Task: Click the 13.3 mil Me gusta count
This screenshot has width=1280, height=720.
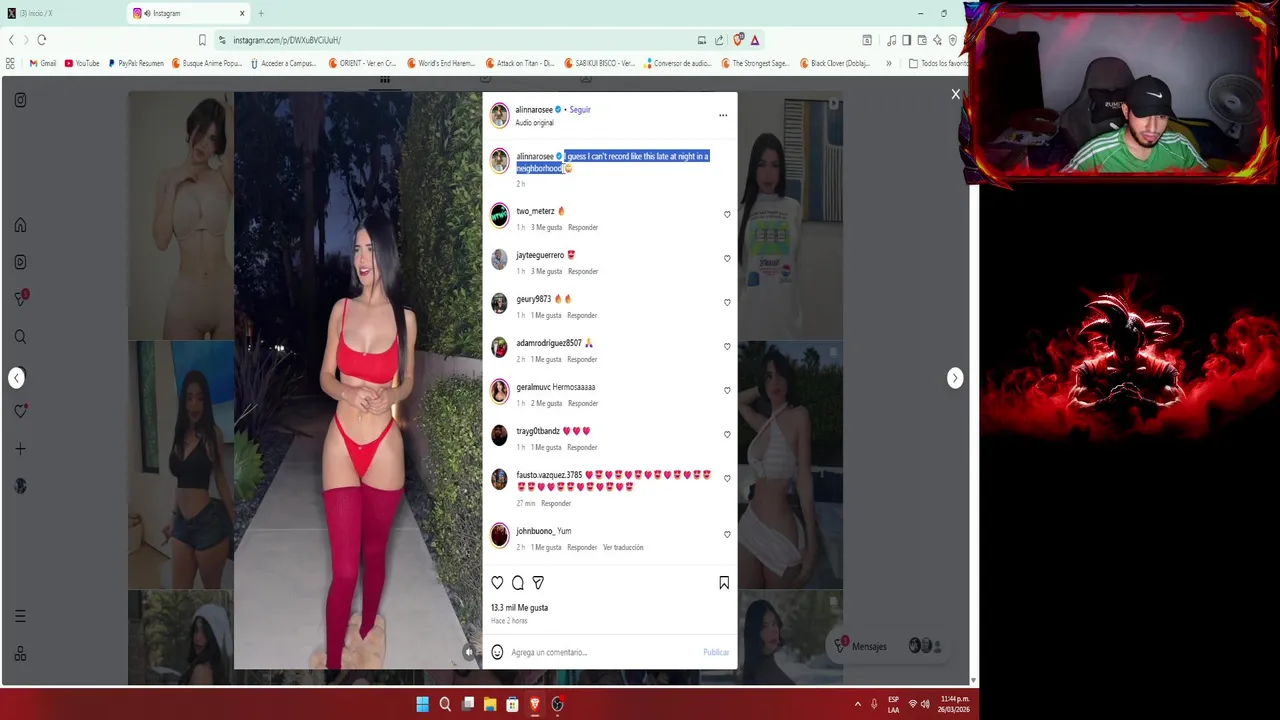Action: (x=519, y=607)
